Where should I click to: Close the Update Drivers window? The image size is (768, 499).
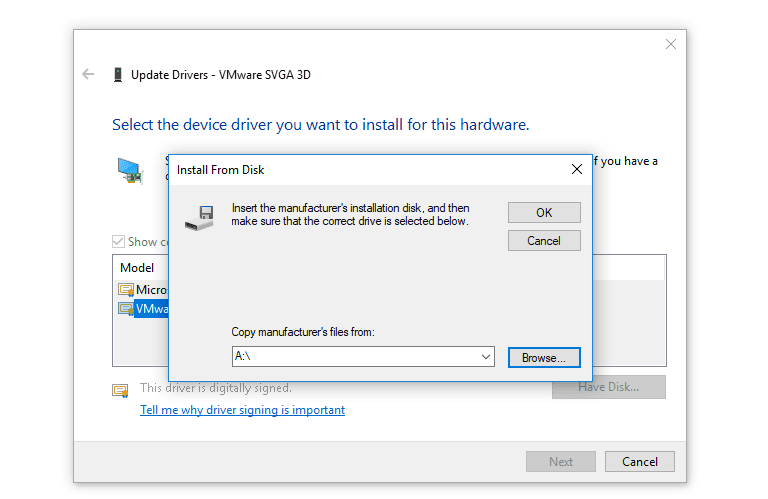pos(671,44)
